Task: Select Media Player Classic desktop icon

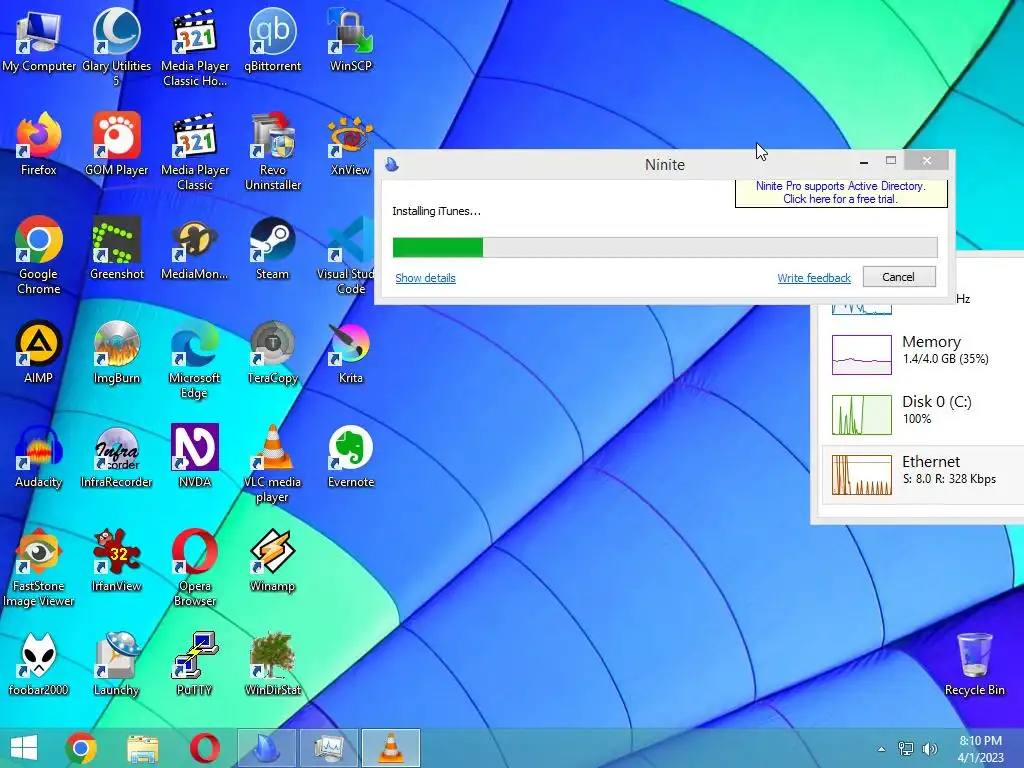Action: click(x=195, y=150)
